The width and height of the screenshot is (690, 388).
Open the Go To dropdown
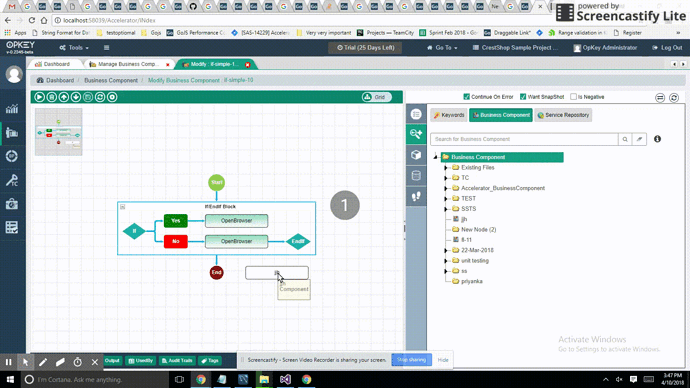442,48
